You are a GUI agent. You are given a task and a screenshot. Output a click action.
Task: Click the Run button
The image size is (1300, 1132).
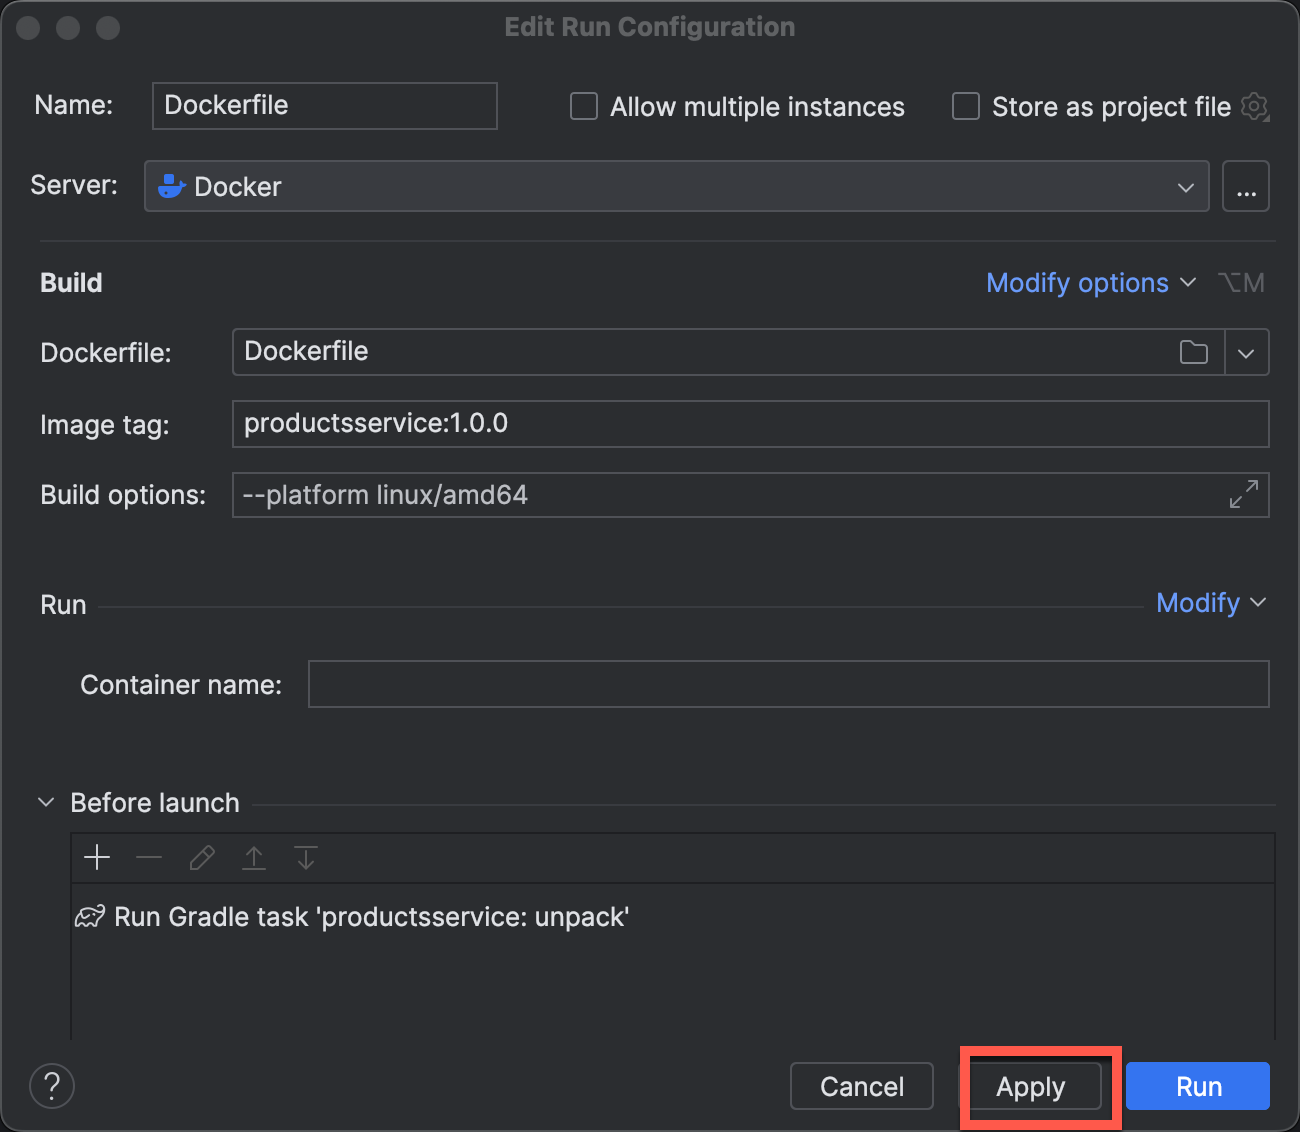pyautogui.click(x=1198, y=1086)
